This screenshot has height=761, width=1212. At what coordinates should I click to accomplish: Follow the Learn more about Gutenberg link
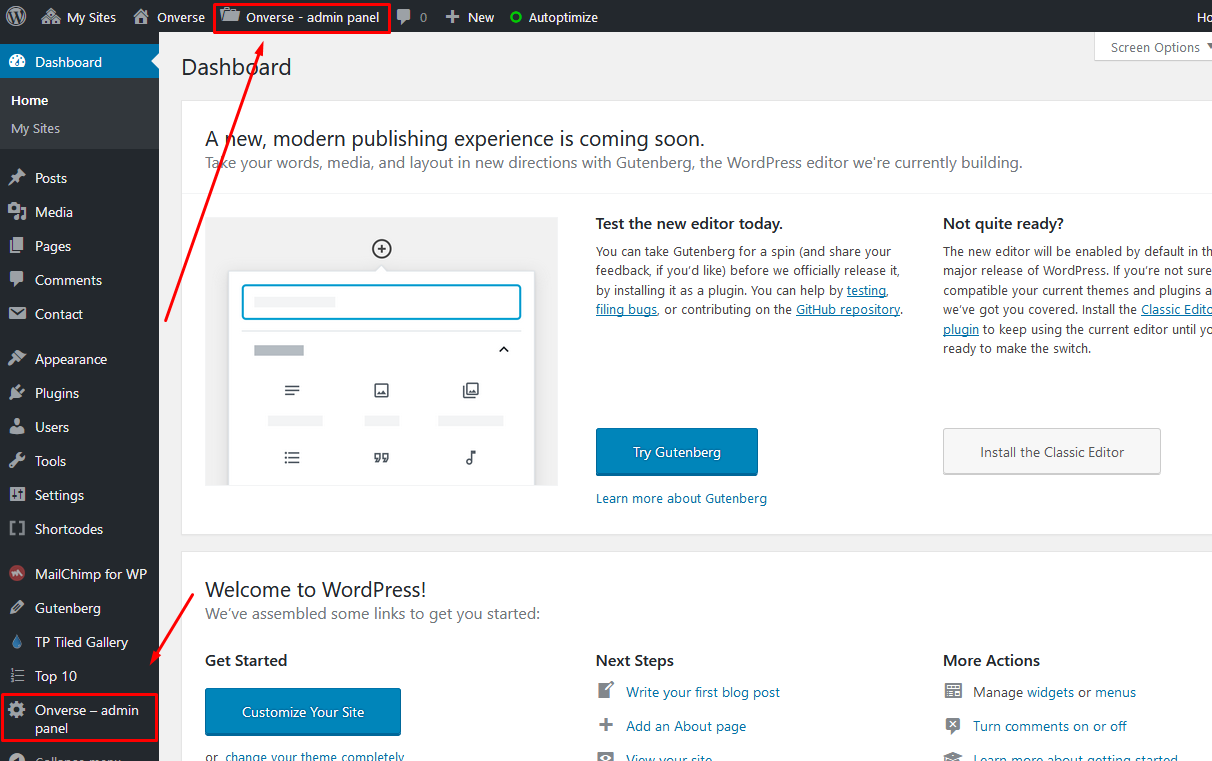point(681,498)
